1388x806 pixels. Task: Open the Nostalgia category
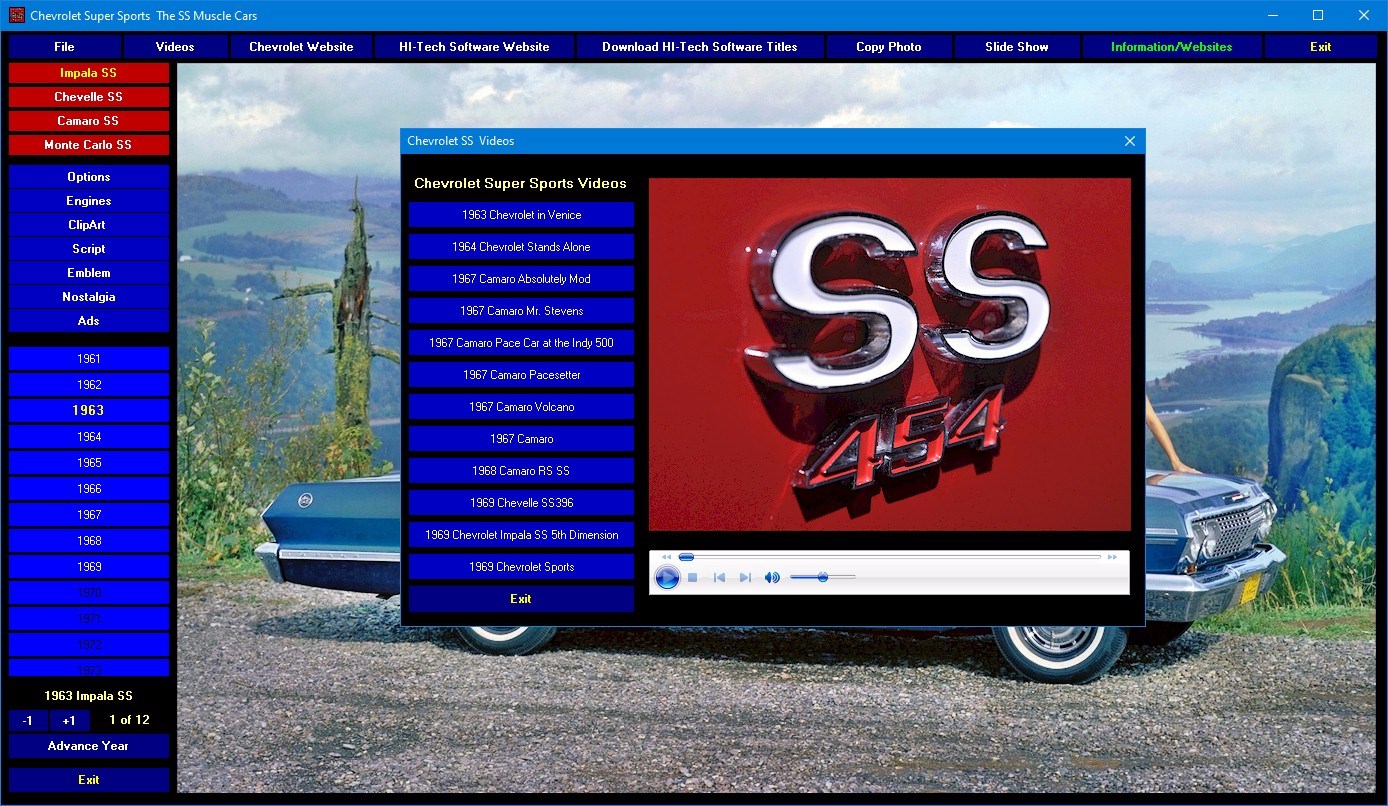click(89, 297)
